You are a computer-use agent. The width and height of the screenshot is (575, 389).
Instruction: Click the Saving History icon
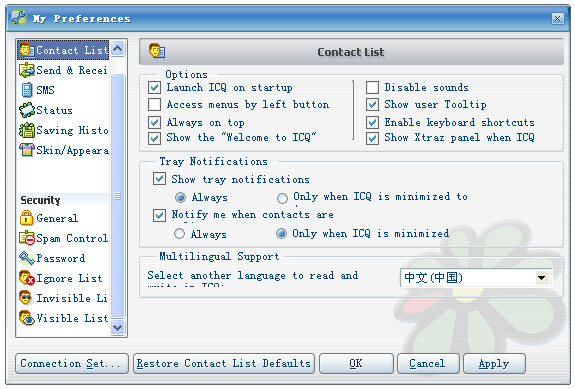click(26, 130)
